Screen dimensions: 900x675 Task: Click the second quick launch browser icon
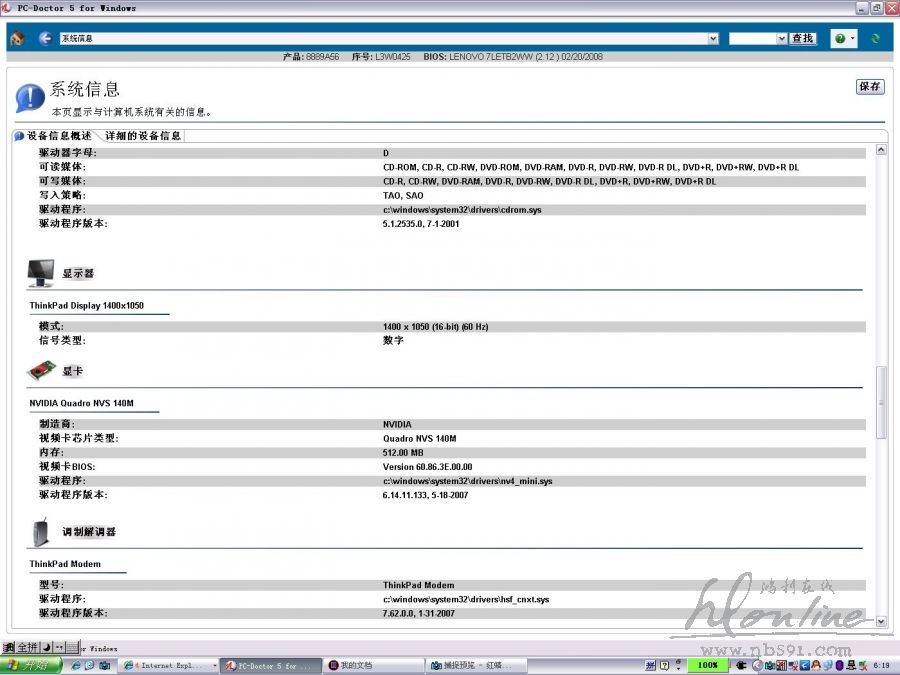[x=90, y=665]
